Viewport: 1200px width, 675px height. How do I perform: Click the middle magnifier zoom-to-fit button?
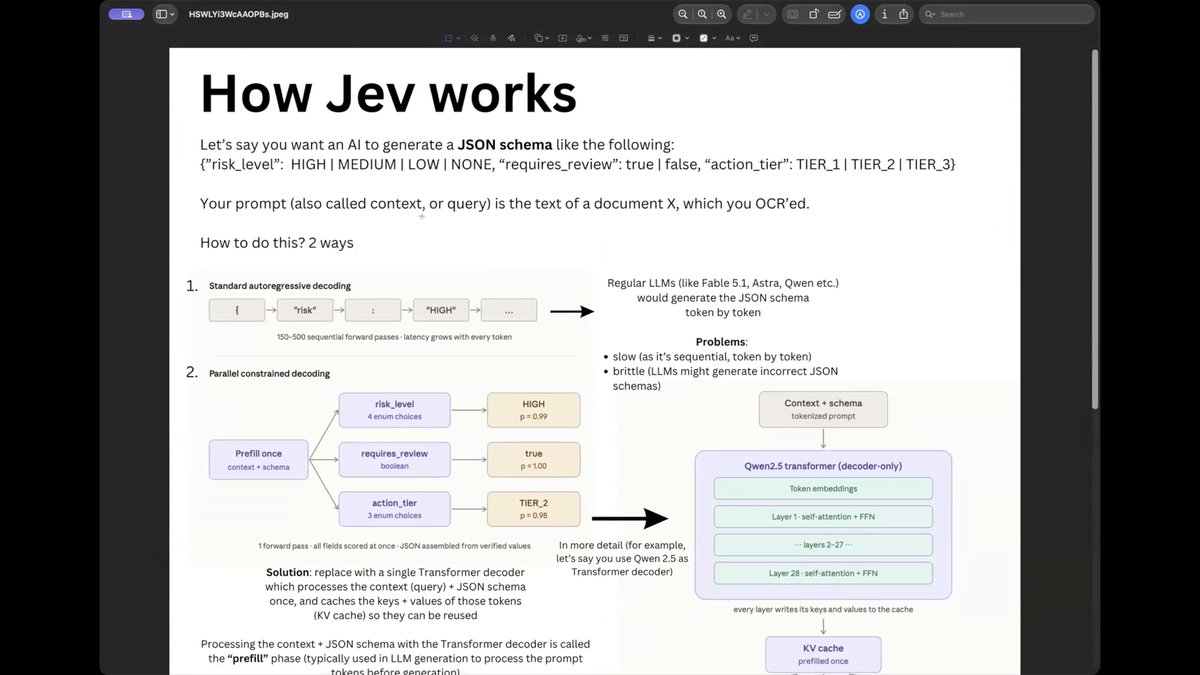pyautogui.click(x=702, y=14)
